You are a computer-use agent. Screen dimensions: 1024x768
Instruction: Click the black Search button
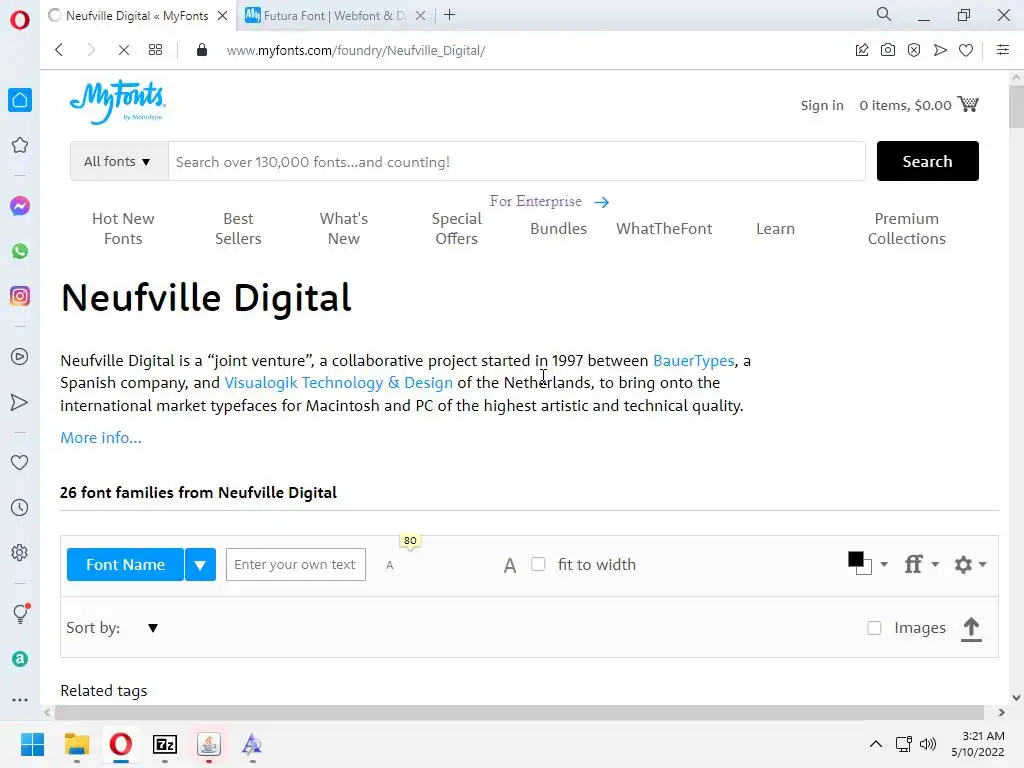927,161
